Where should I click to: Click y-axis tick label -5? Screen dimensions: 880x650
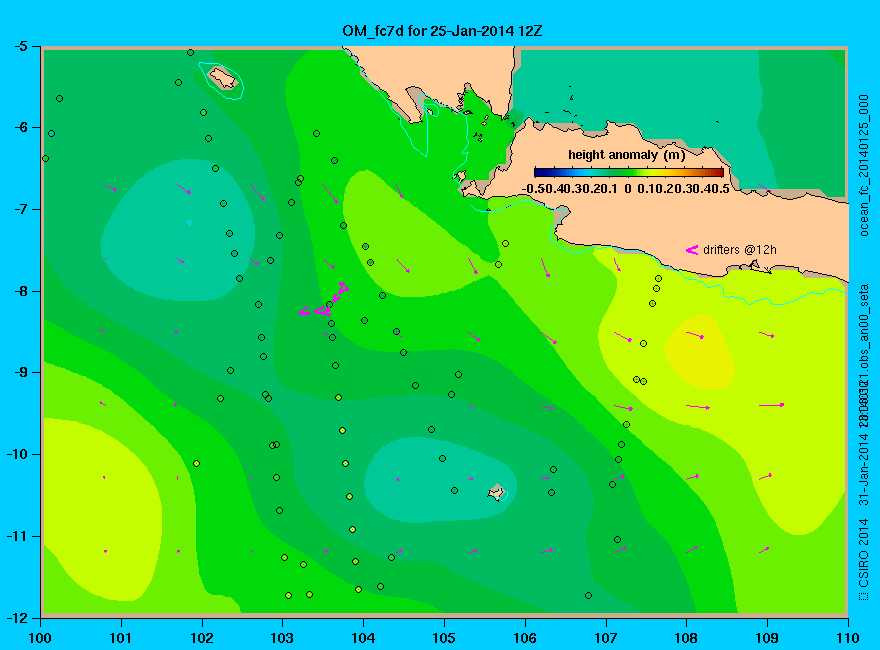[x=19, y=46]
